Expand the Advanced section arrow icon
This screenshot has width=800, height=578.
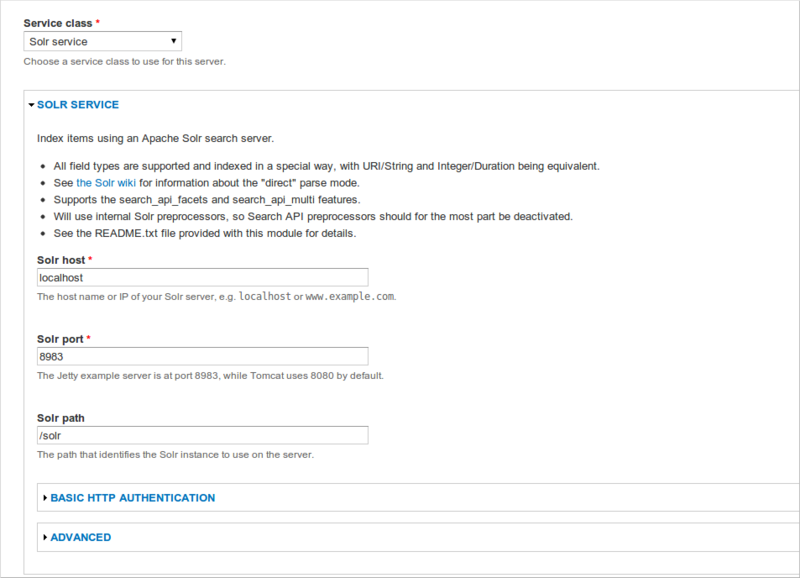pyautogui.click(x=45, y=538)
